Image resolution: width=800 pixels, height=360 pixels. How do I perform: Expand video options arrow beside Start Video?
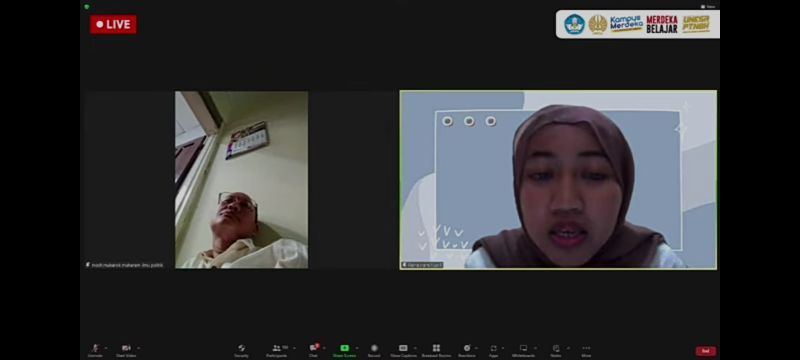pyautogui.click(x=139, y=348)
